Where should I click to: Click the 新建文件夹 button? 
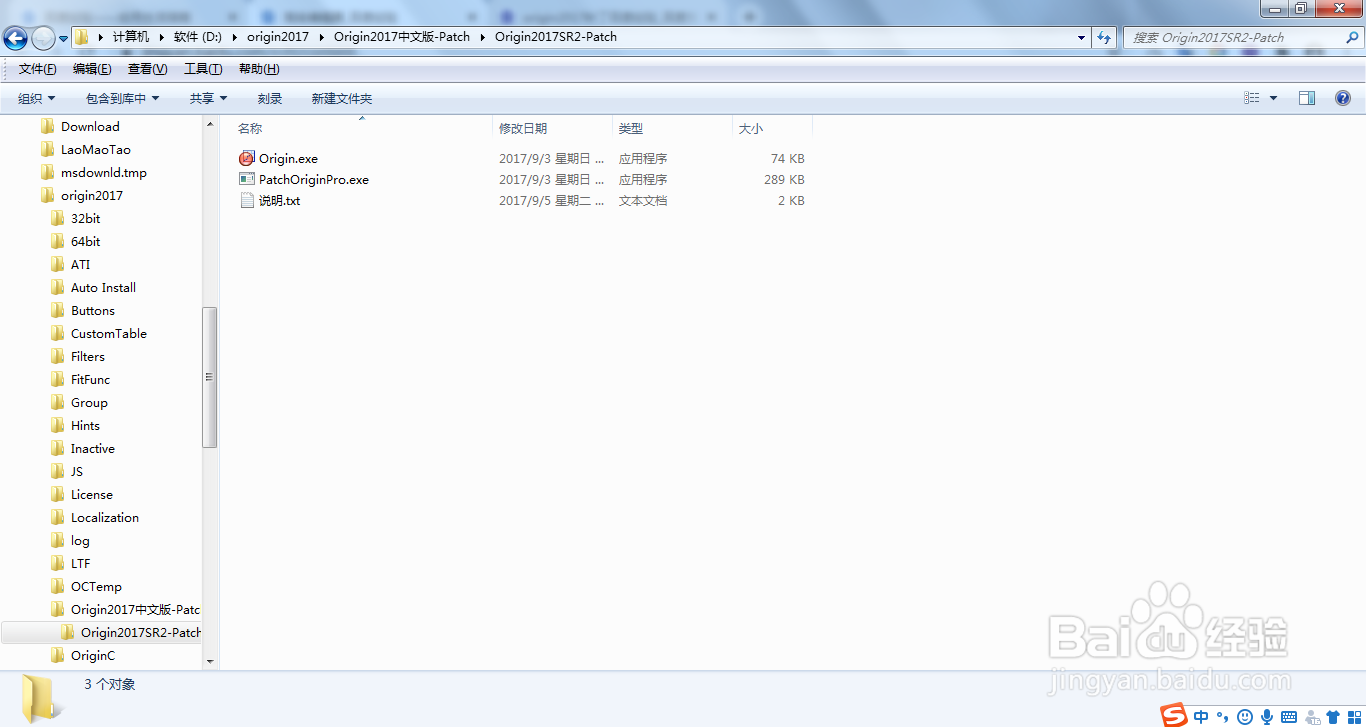(x=341, y=98)
